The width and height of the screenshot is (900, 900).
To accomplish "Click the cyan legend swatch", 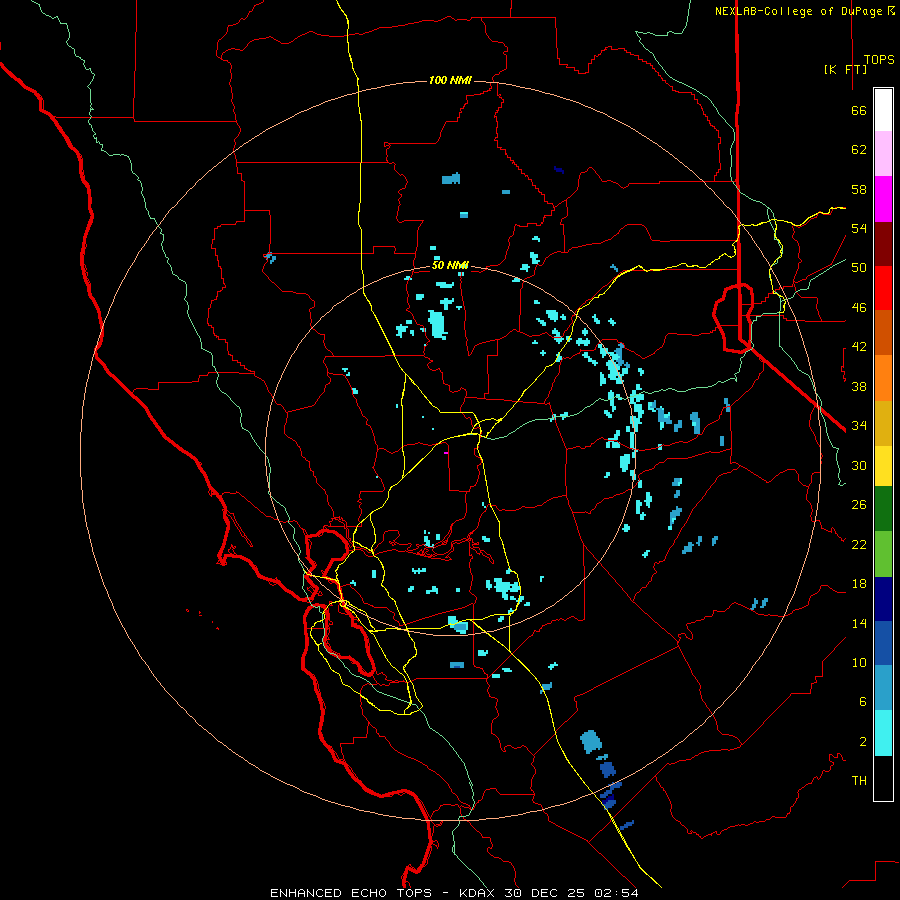I will (883, 733).
